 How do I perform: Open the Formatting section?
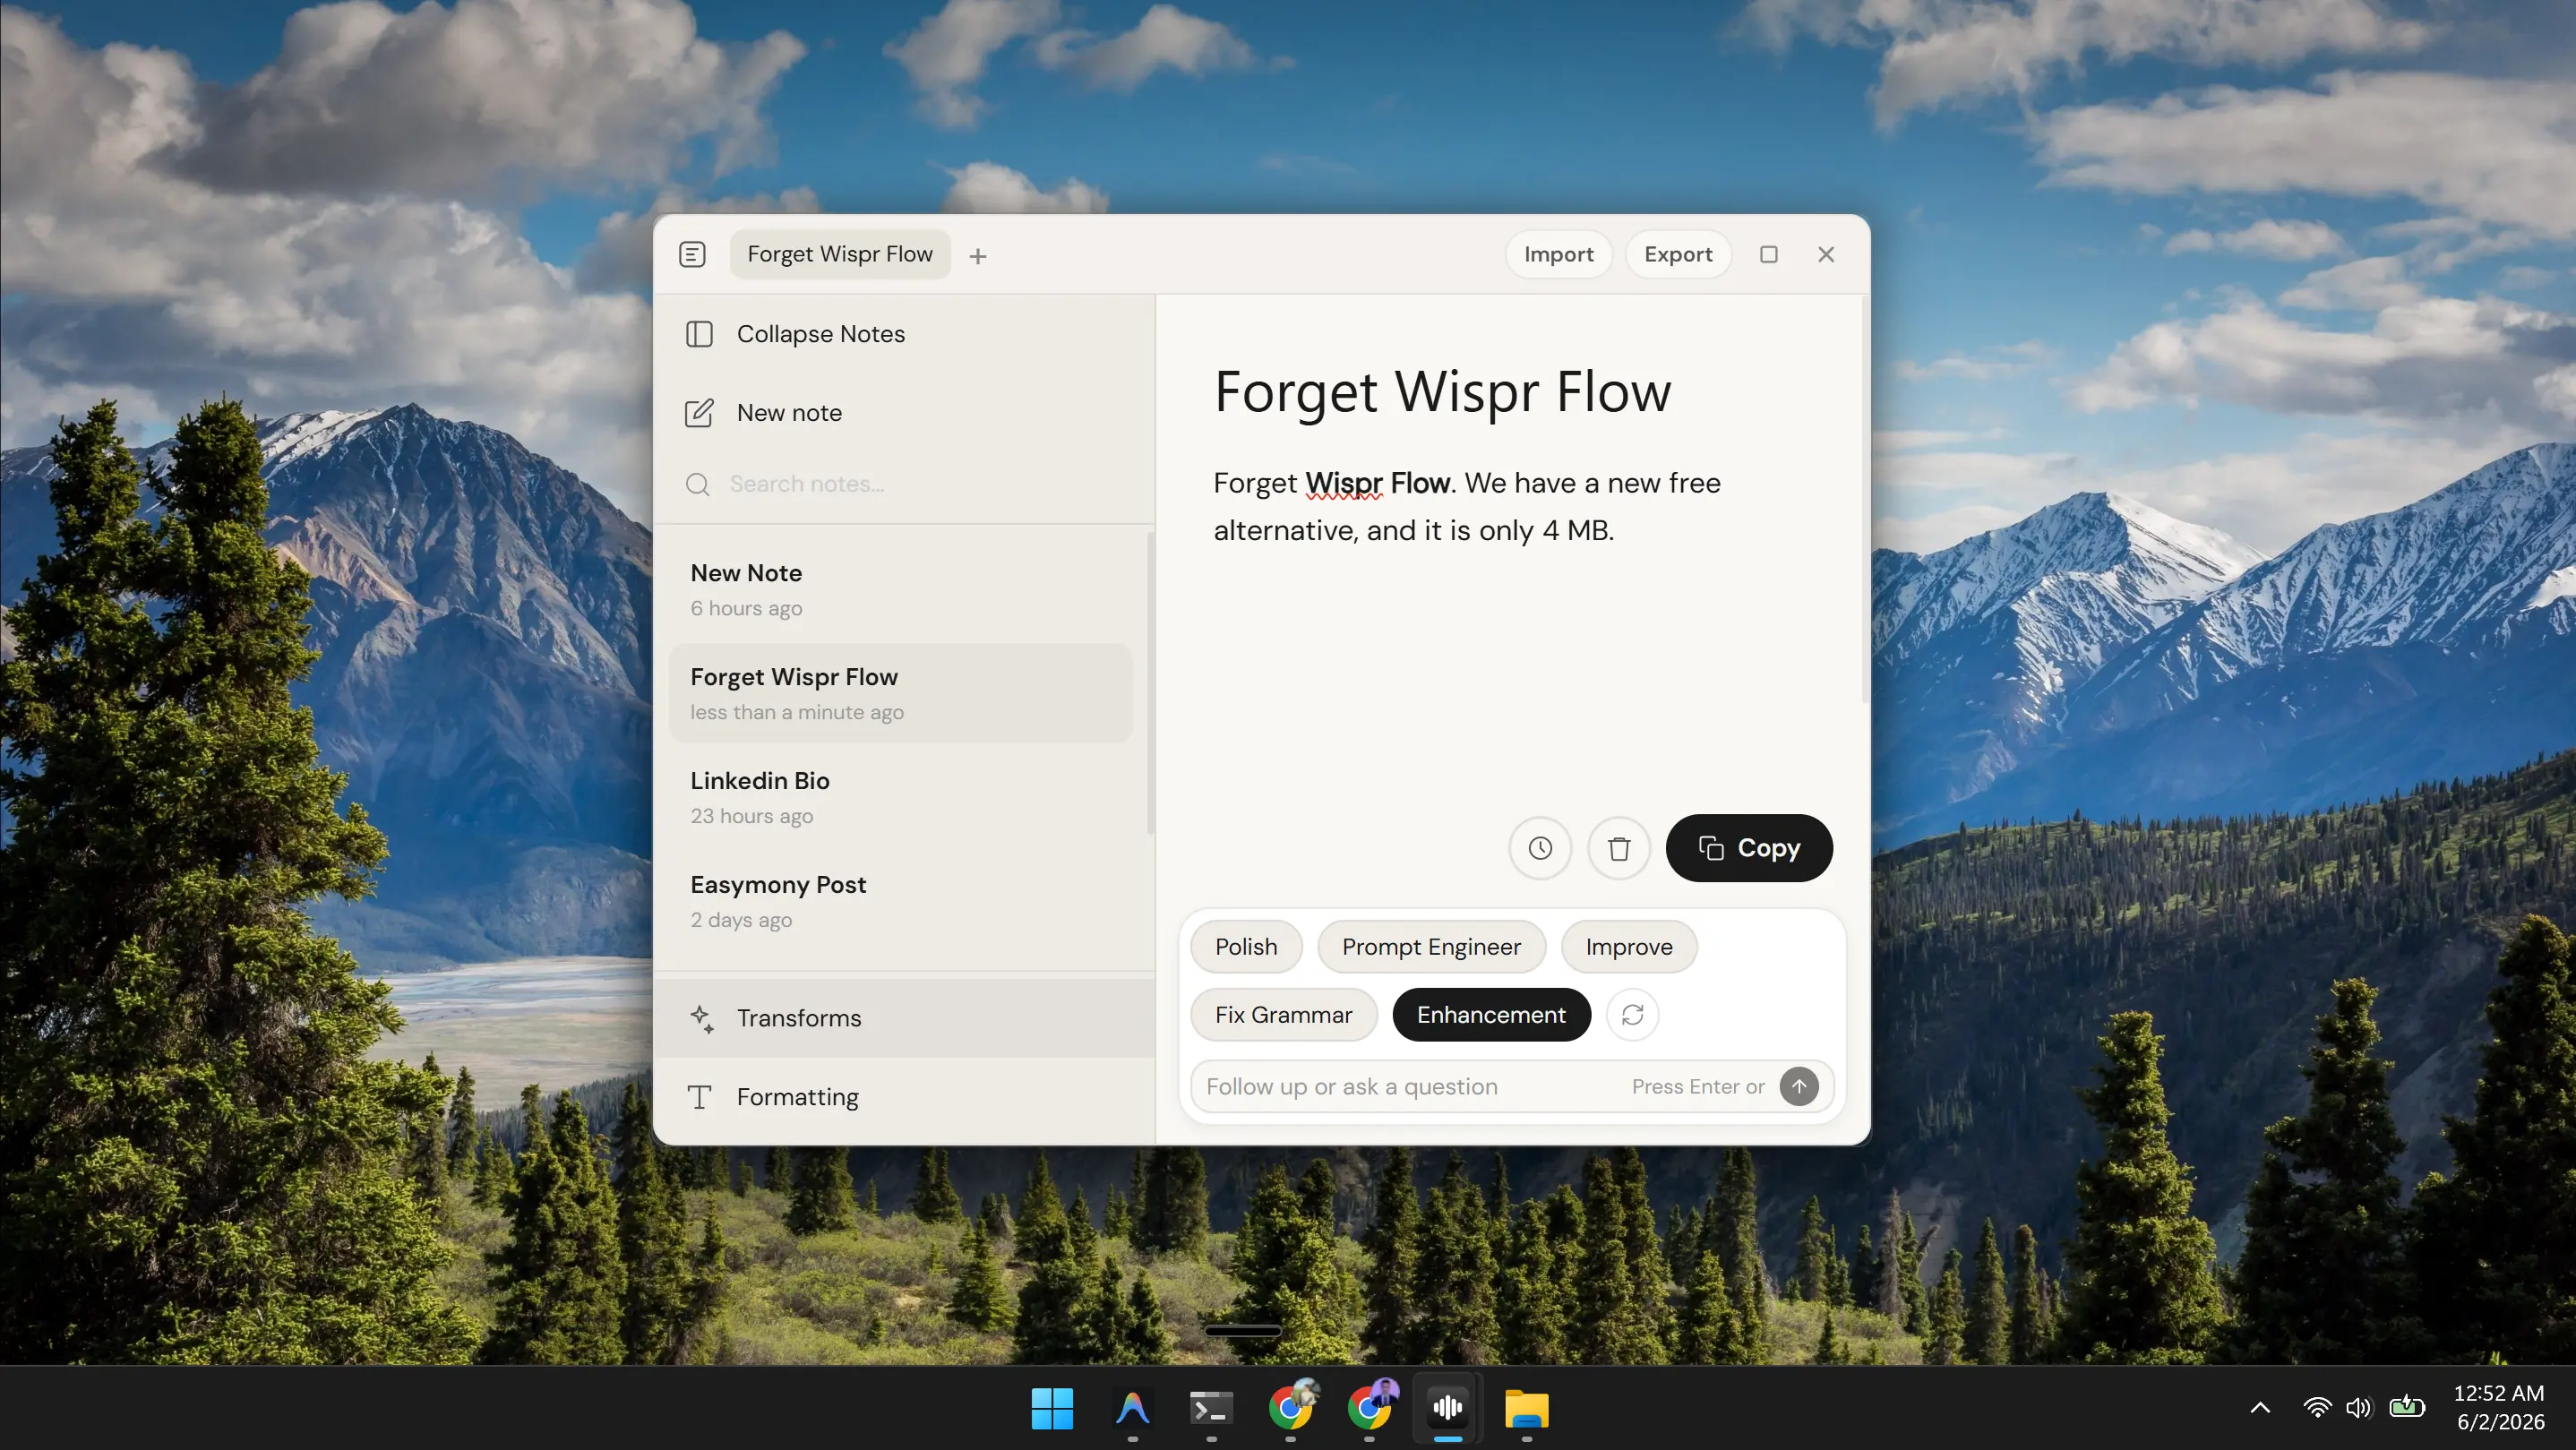(x=904, y=1097)
